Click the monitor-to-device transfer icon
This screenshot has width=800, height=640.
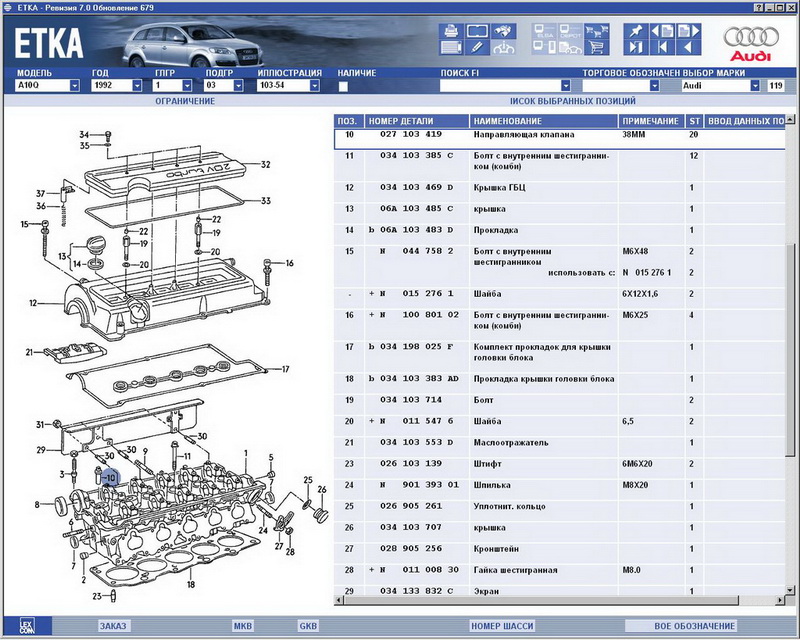[544, 47]
